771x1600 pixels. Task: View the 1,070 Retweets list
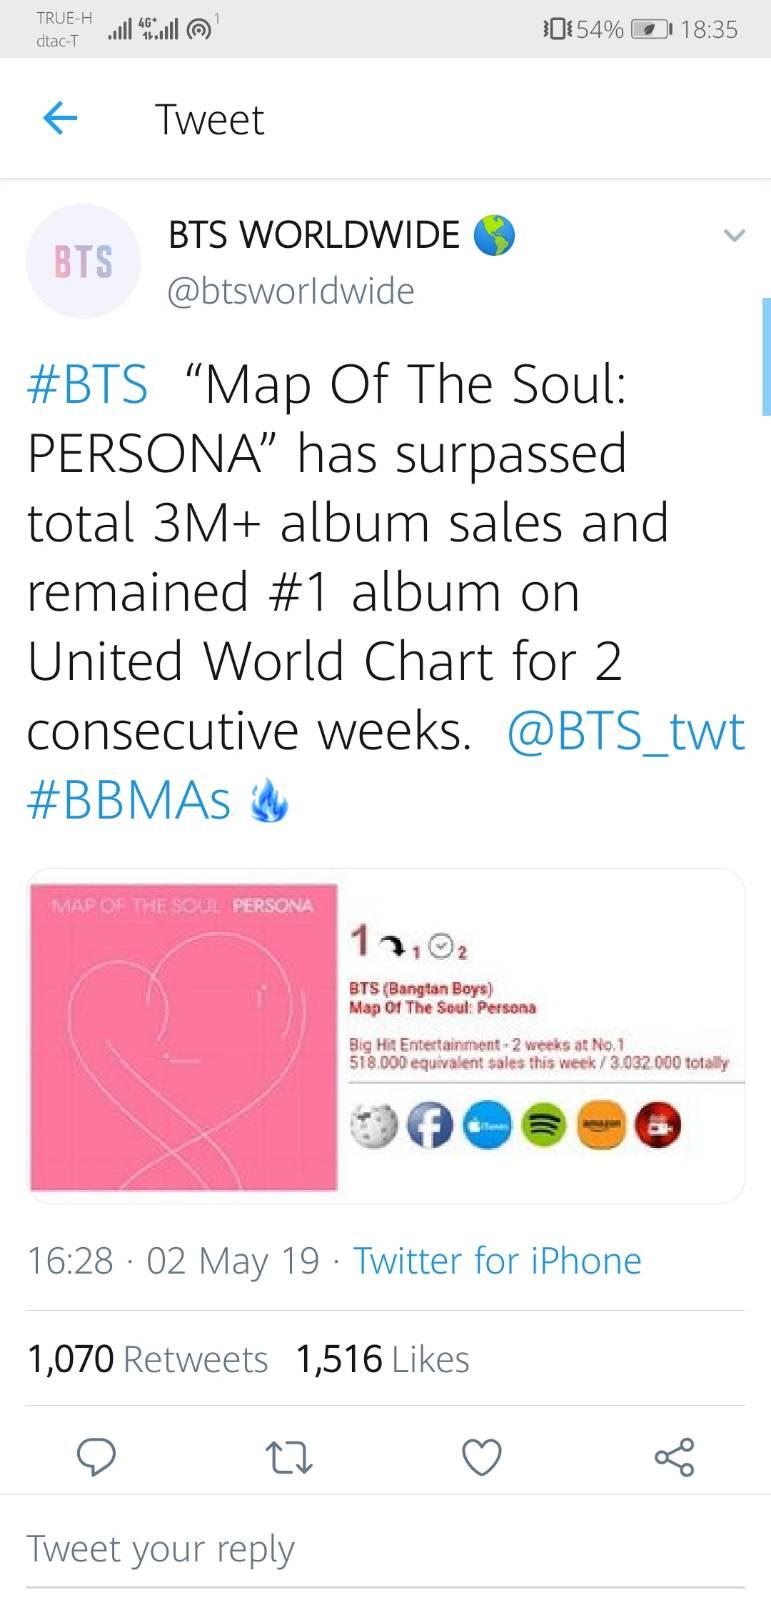(x=147, y=1359)
